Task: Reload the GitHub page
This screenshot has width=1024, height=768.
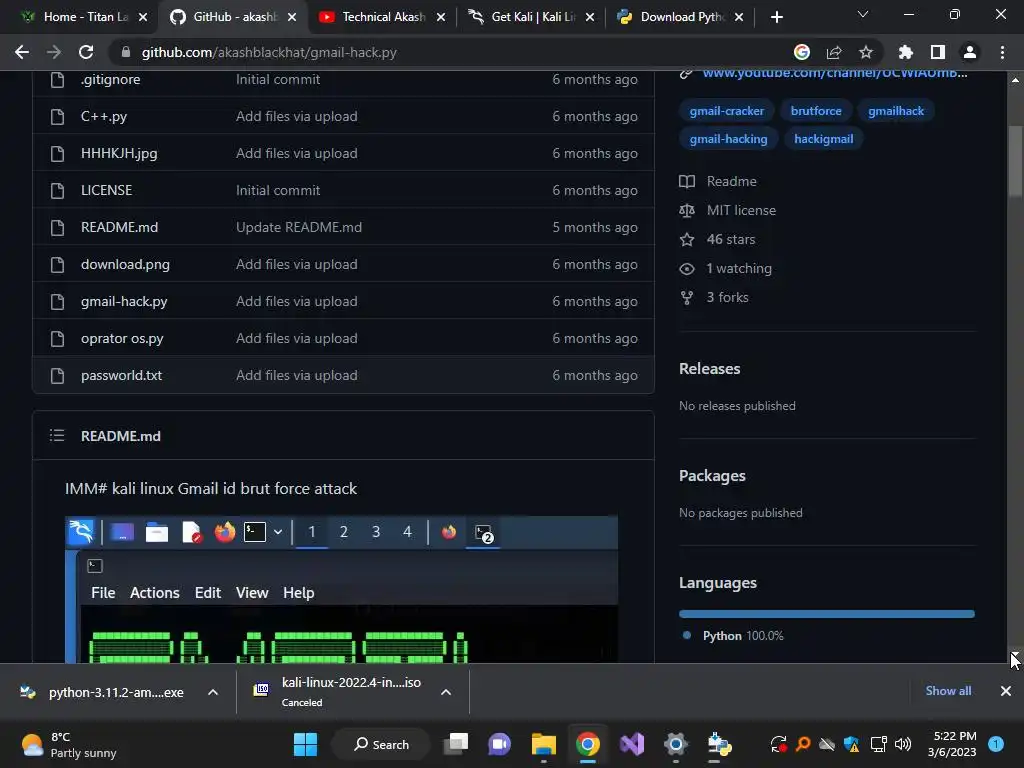Action: click(86, 52)
